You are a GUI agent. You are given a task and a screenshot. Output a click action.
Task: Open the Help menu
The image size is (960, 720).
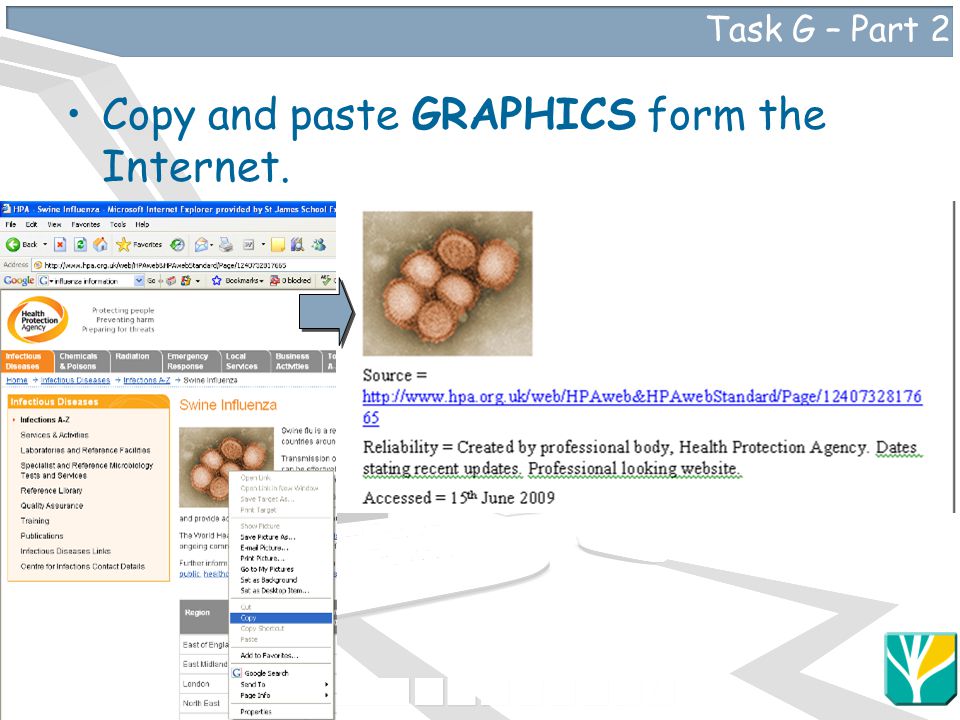pyautogui.click(x=142, y=225)
